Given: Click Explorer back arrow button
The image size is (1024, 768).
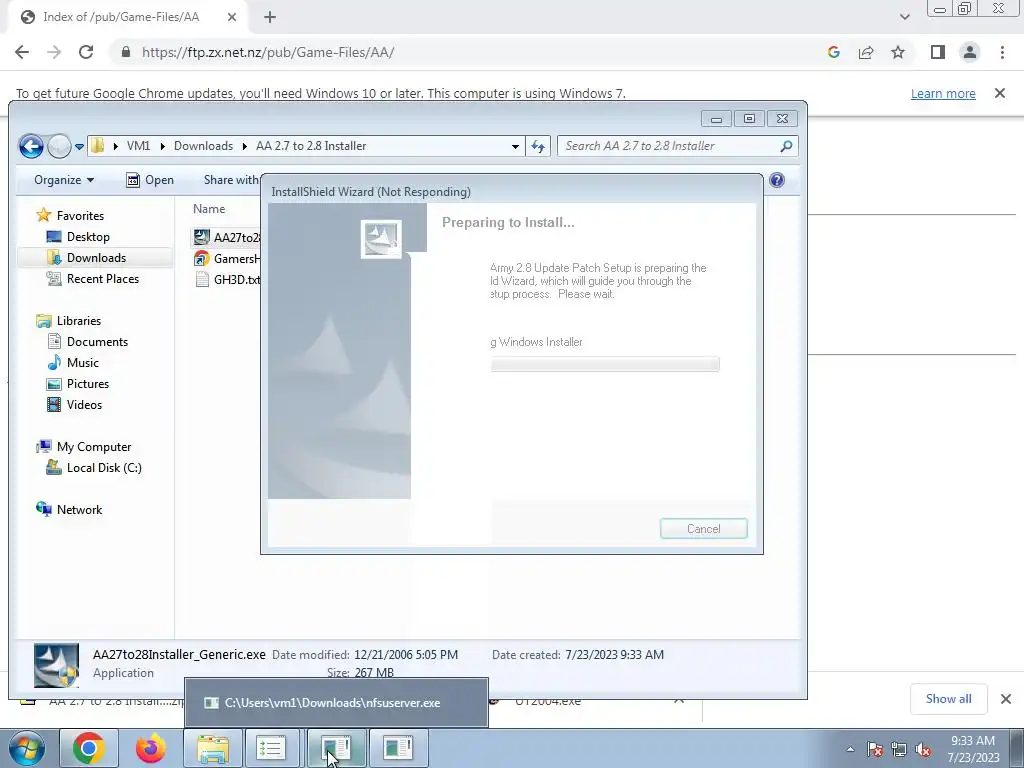Looking at the screenshot, I should point(31,146).
